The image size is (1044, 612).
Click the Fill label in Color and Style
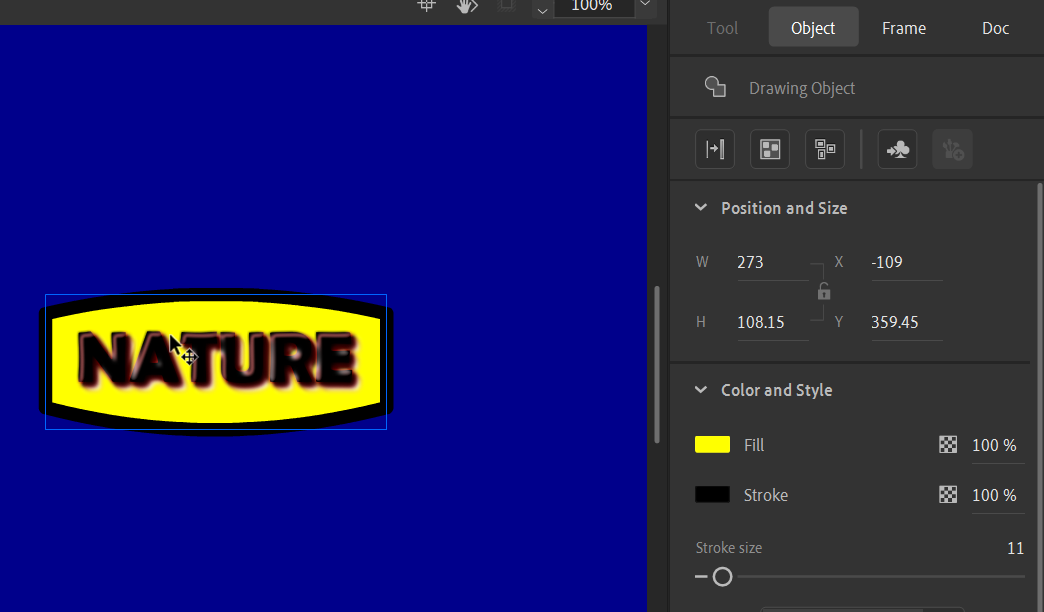[x=753, y=444]
